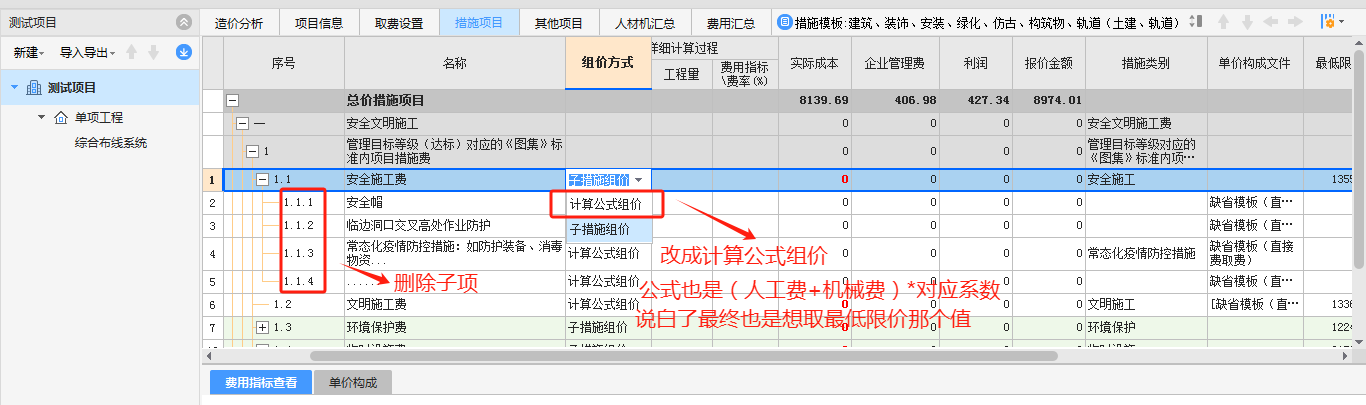Open the column settings gear icon

[x=1329, y=22]
